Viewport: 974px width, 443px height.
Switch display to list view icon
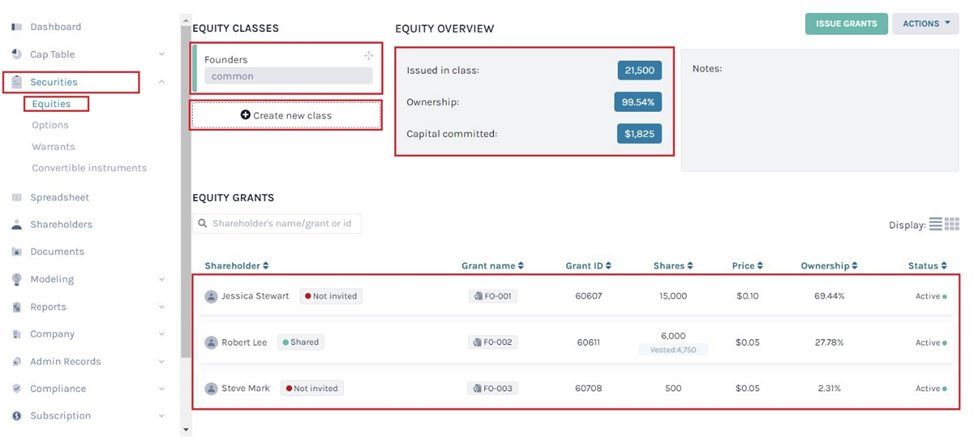coord(935,224)
